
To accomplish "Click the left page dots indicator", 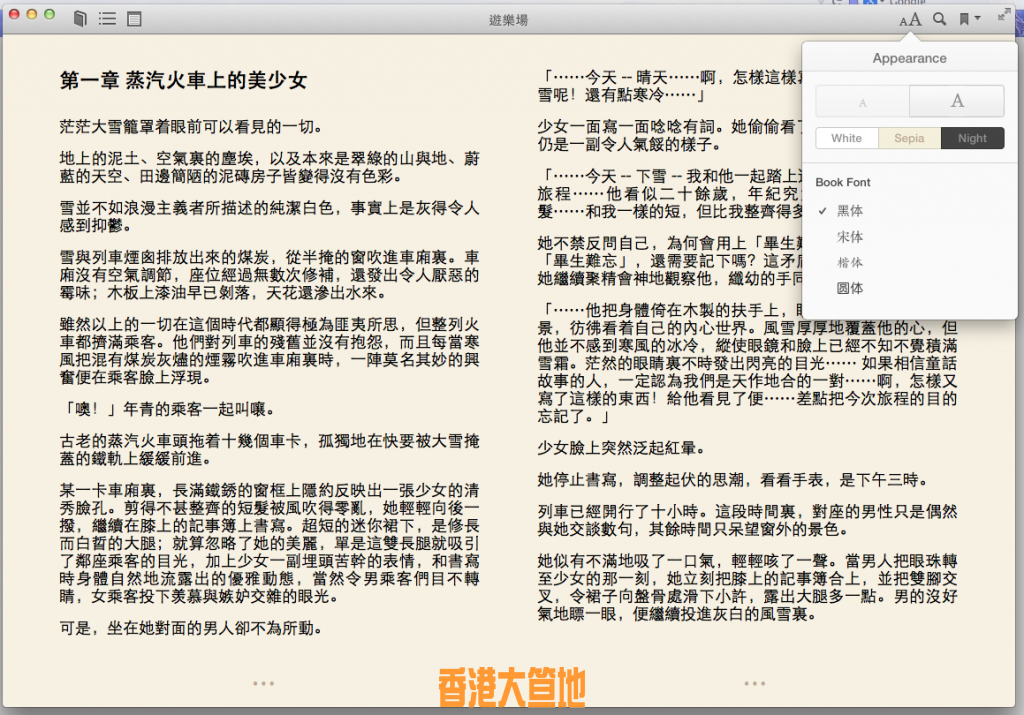I will coord(264,684).
